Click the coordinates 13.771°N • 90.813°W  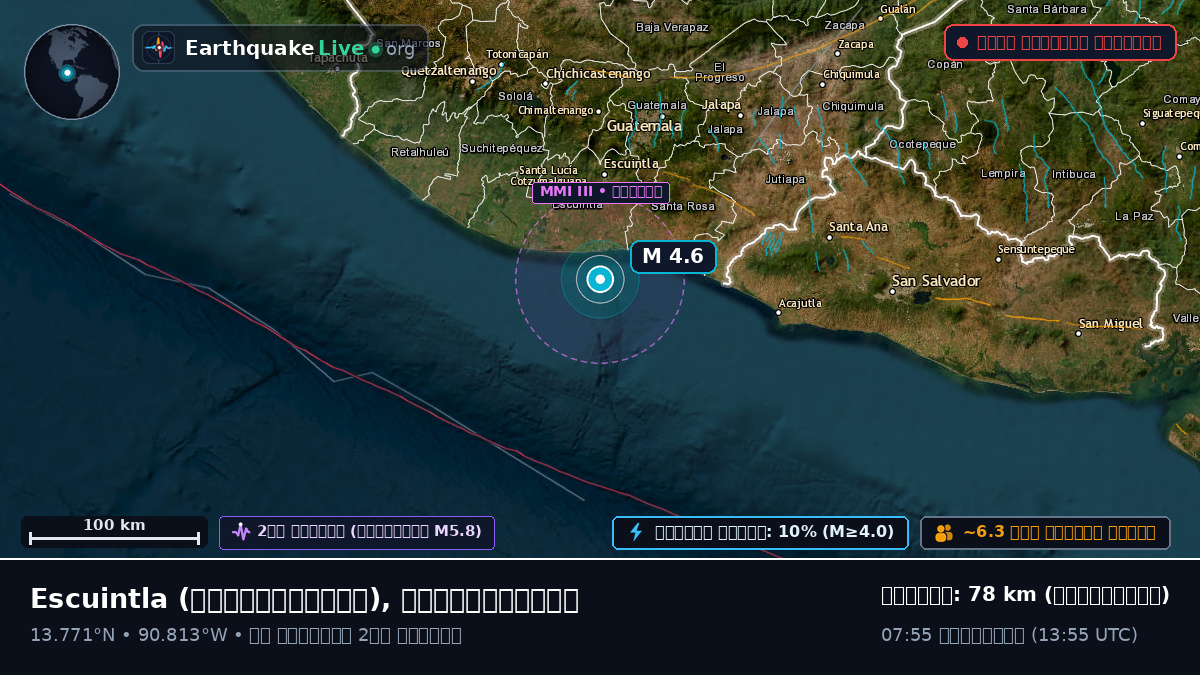tap(129, 635)
